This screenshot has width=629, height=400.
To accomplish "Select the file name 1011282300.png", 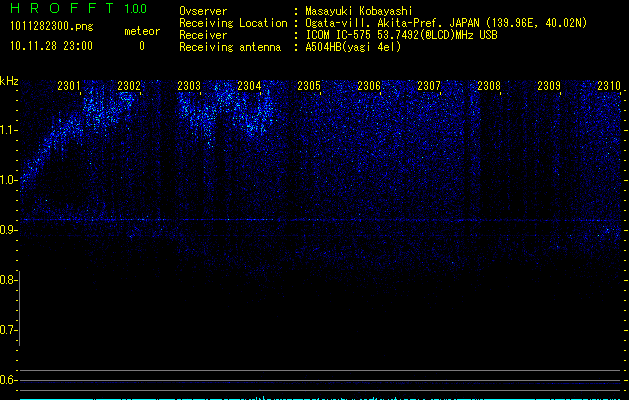I will click(52, 27).
